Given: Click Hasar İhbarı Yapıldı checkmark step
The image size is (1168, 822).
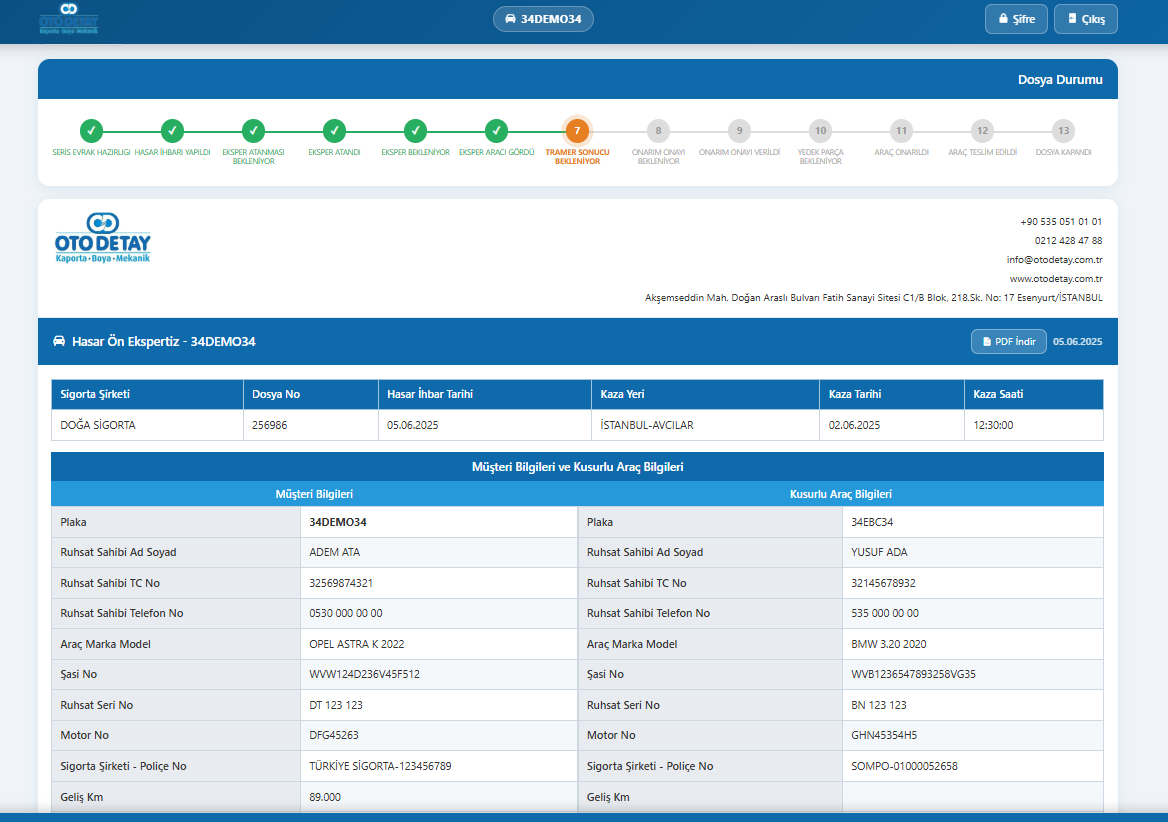Looking at the screenshot, I should click(x=172, y=131).
